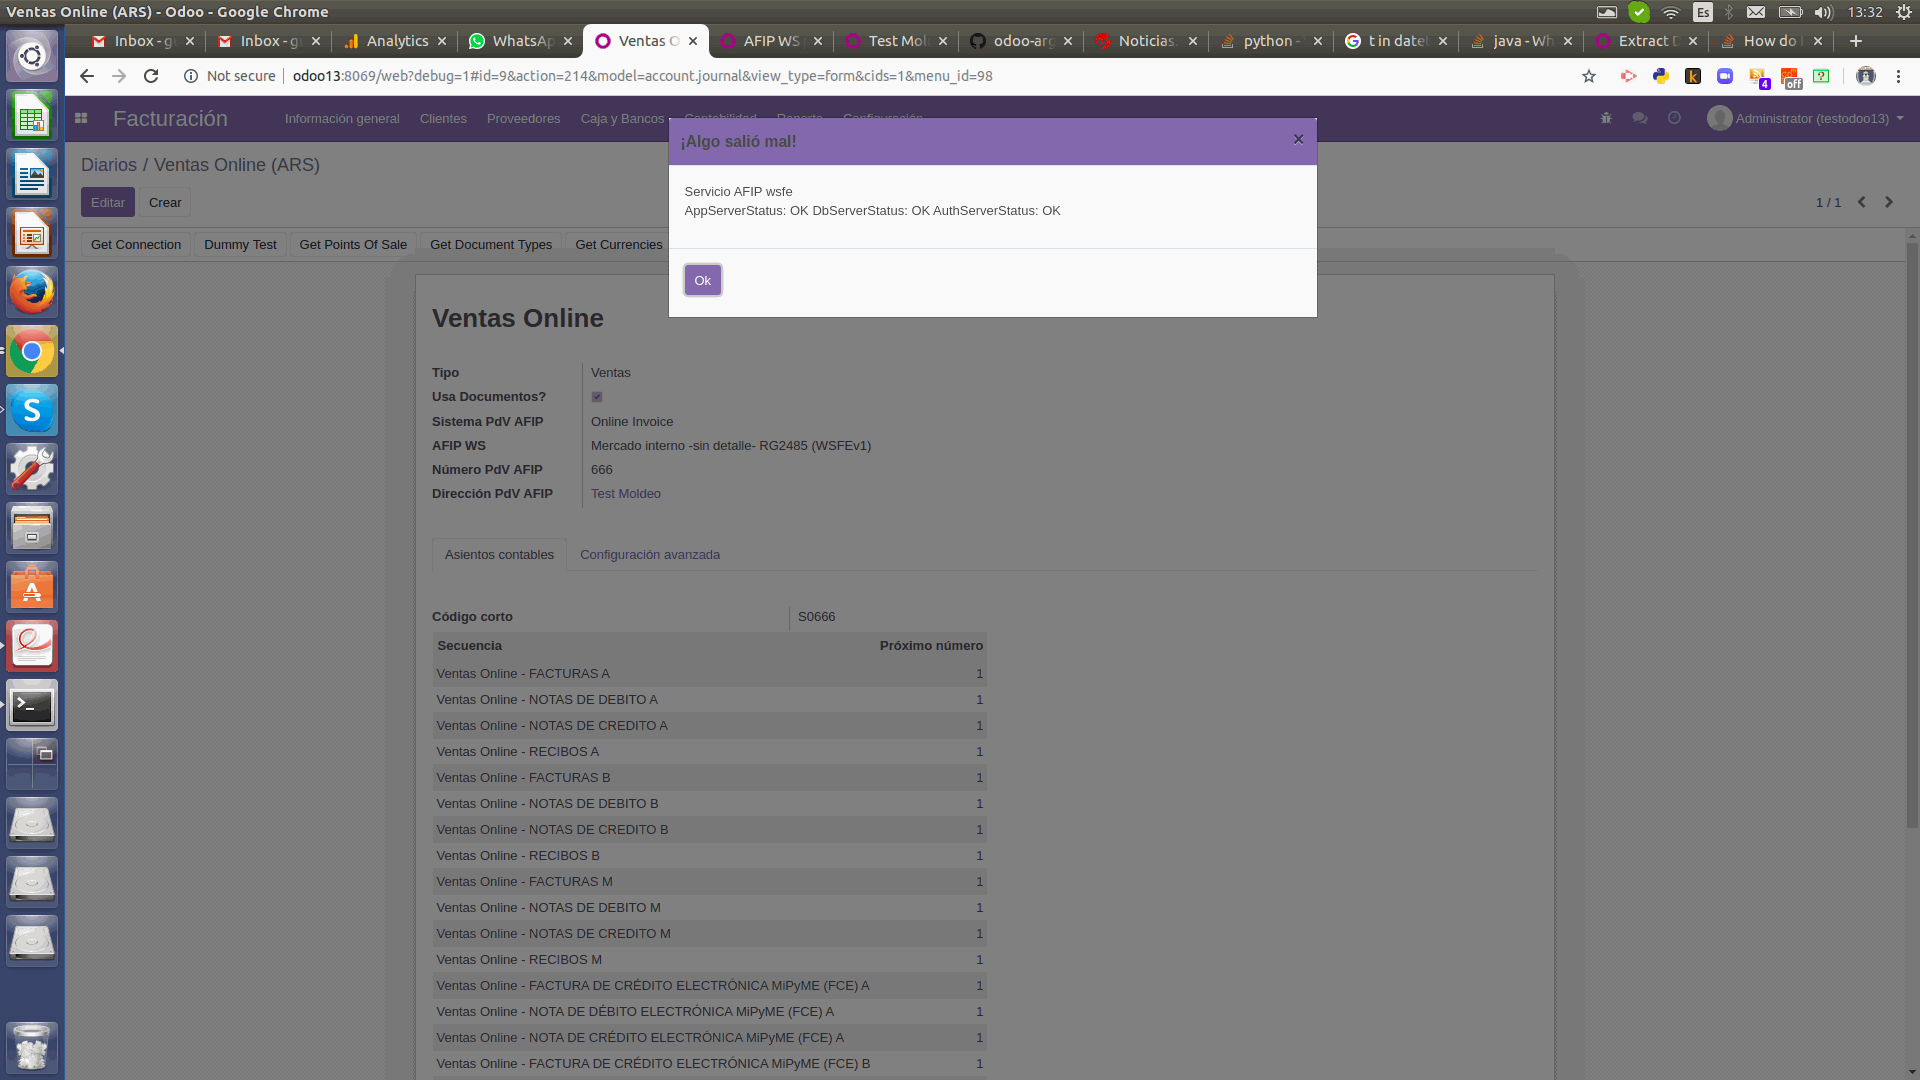Click the address bar URL field
The width and height of the screenshot is (1920, 1080).
click(x=930, y=76)
